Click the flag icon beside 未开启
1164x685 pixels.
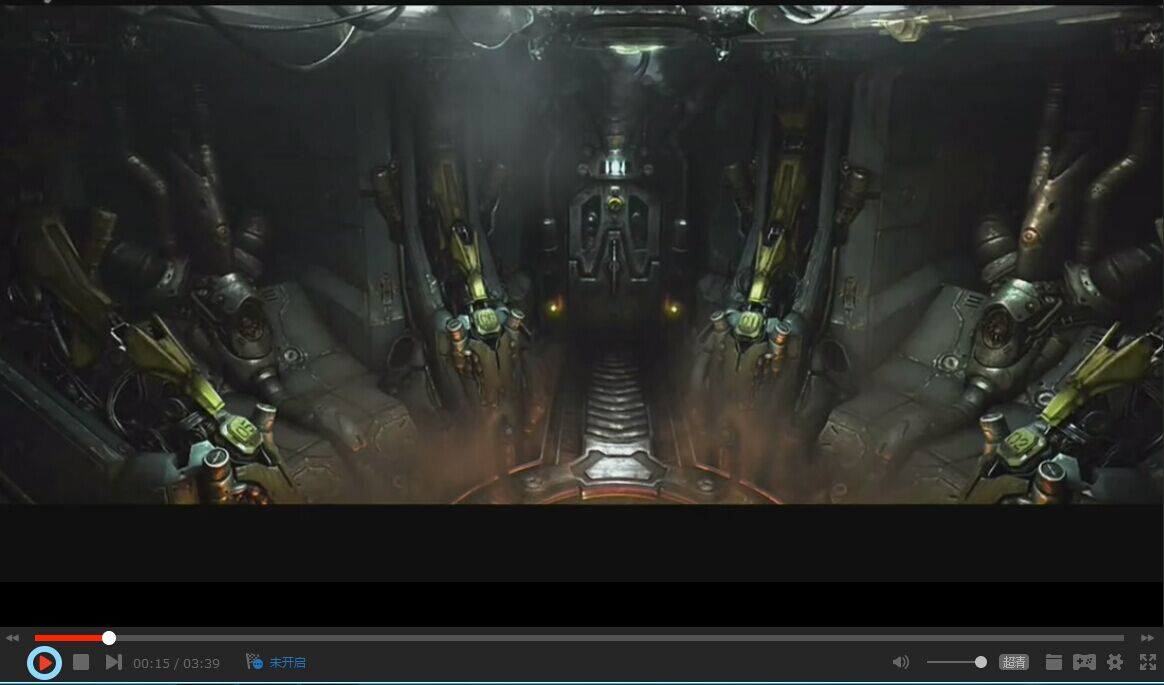point(254,661)
